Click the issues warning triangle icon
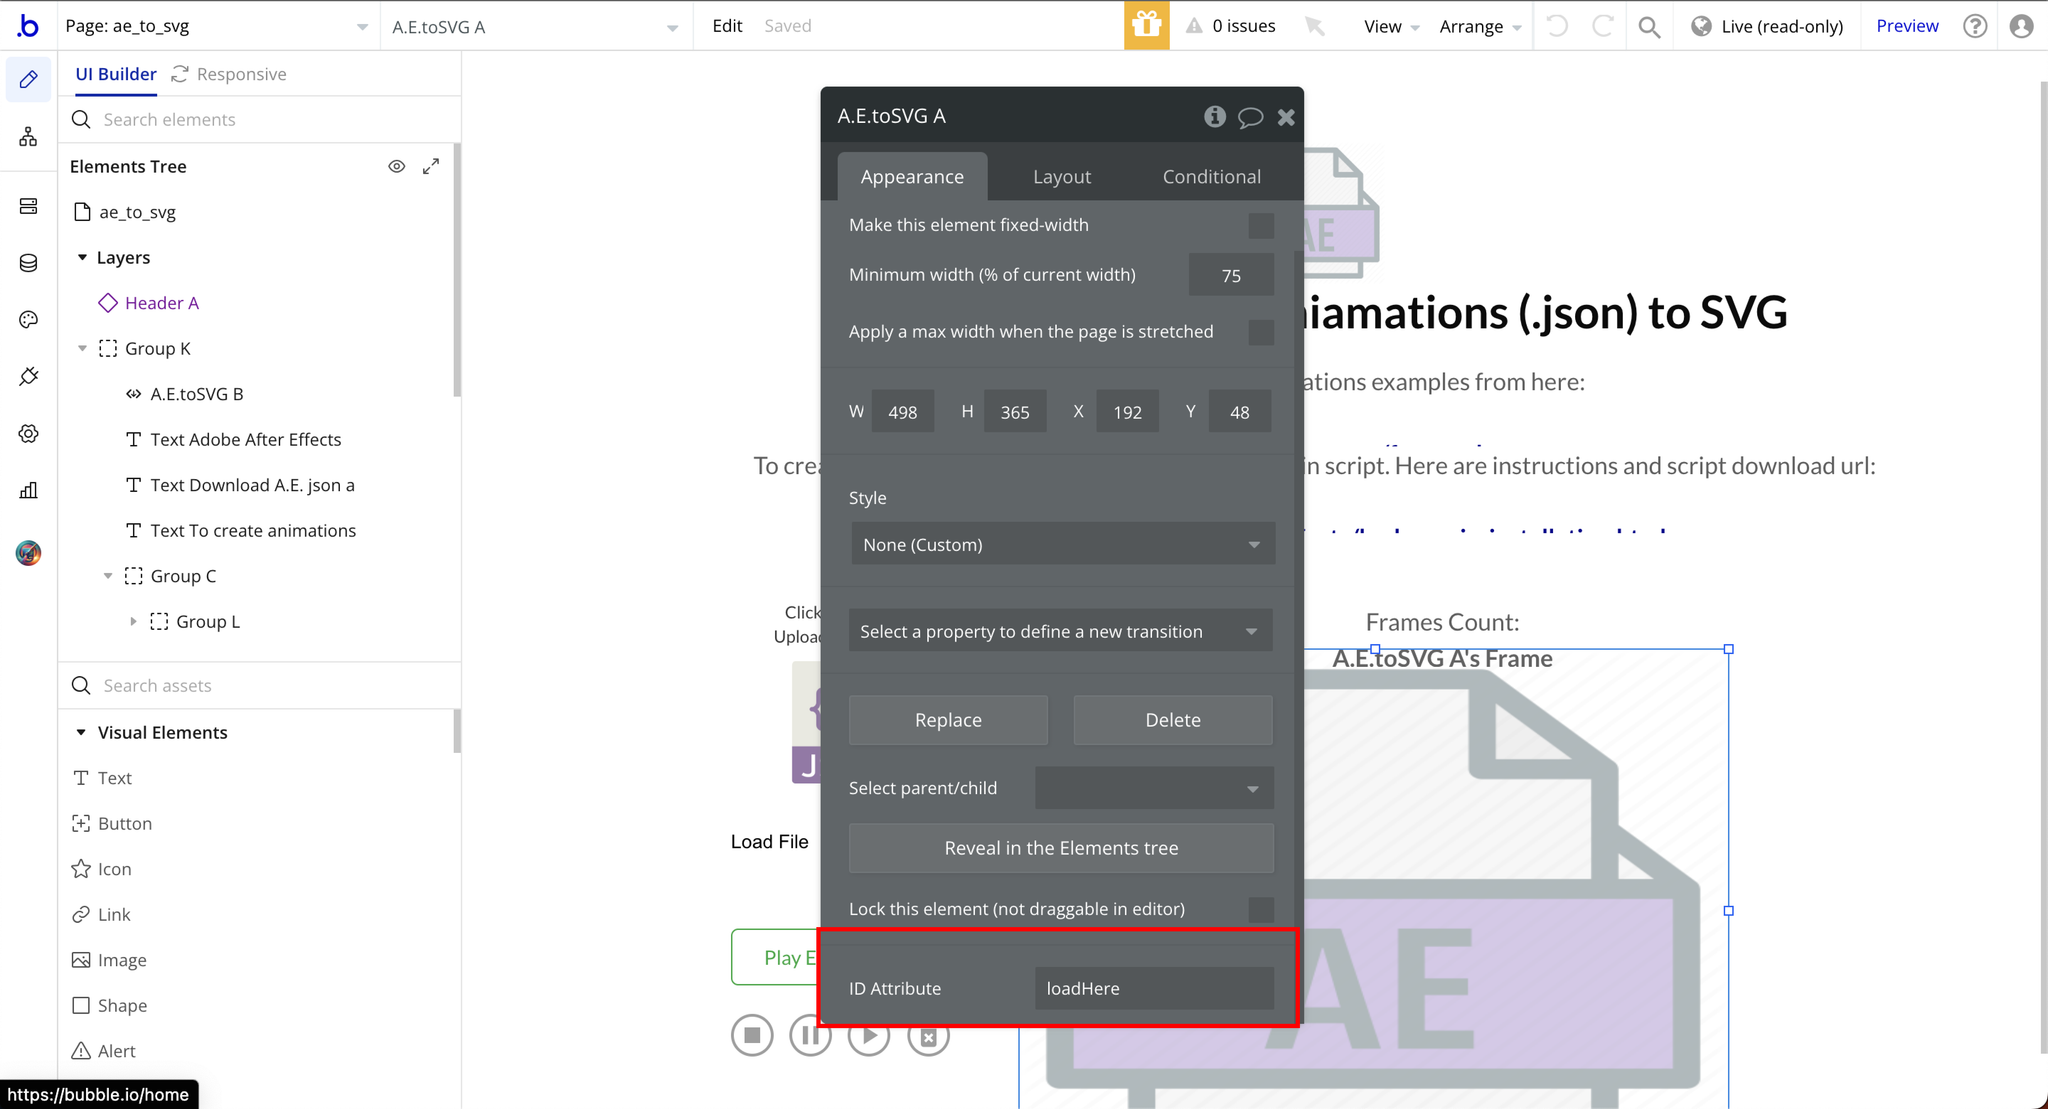This screenshot has height=1109, width=2048. click(x=1194, y=26)
